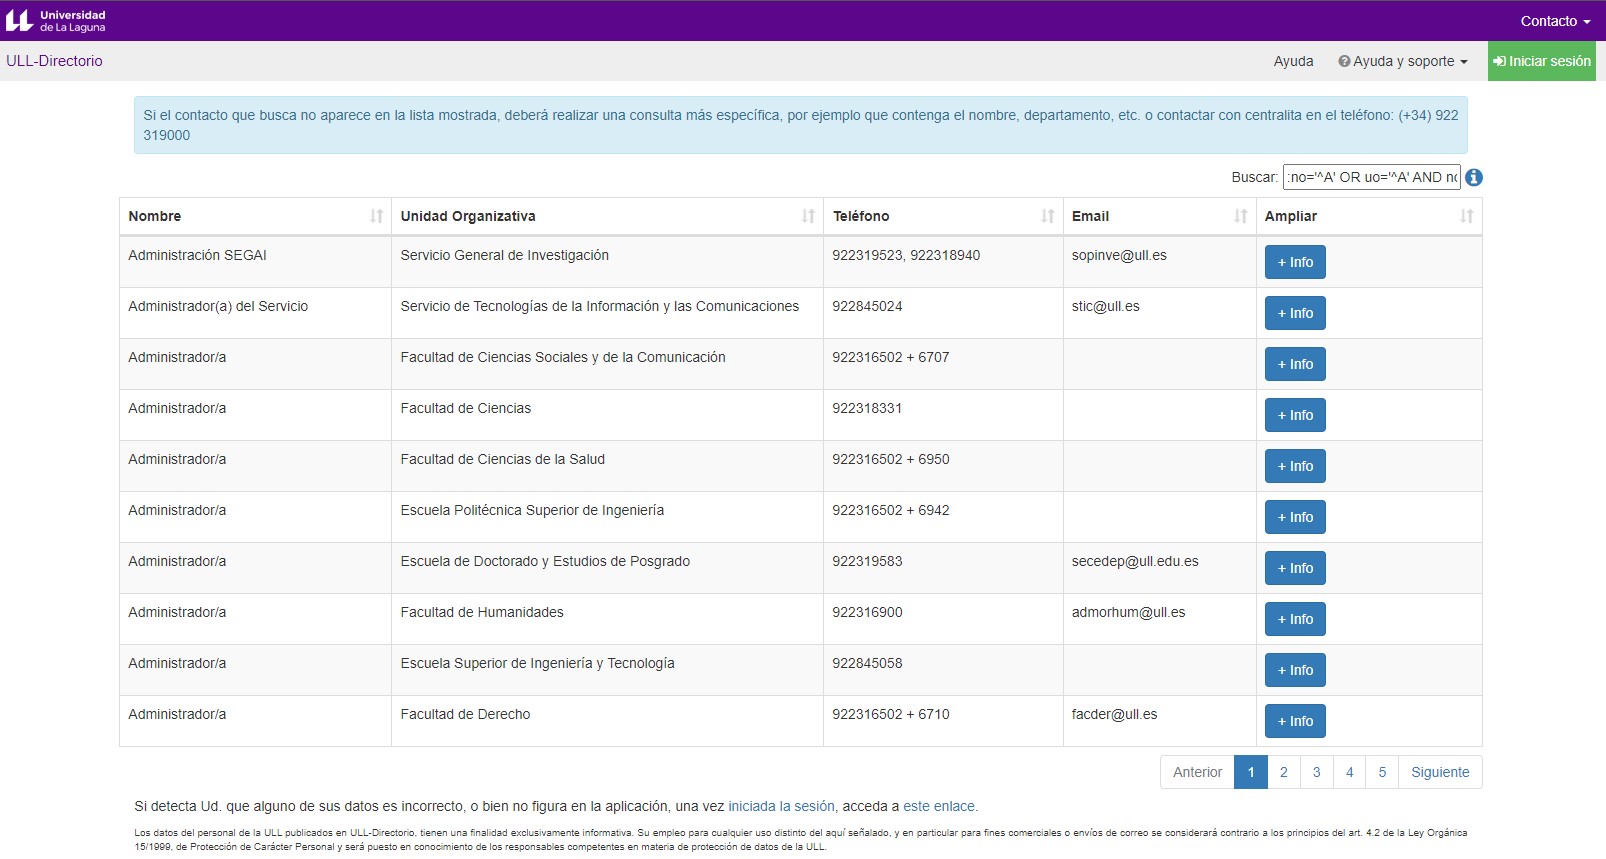This screenshot has height=859, width=1606.
Task: Show + Info for Administración SEGAI
Action: pyautogui.click(x=1295, y=262)
